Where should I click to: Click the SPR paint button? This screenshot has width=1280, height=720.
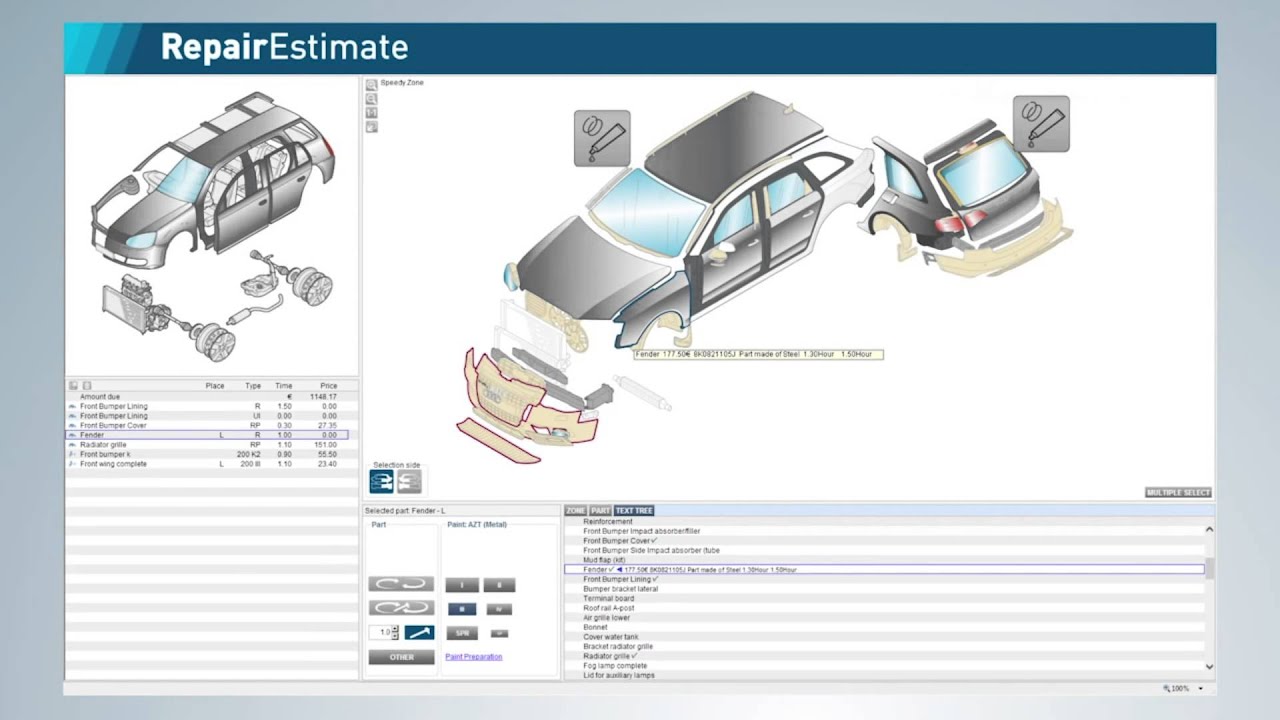coord(462,633)
